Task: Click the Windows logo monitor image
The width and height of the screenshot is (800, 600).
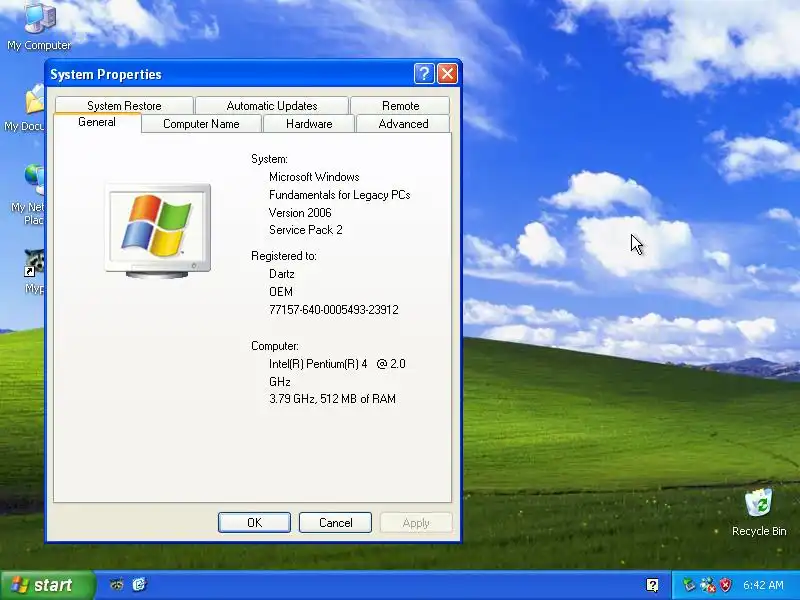Action: [158, 231]
